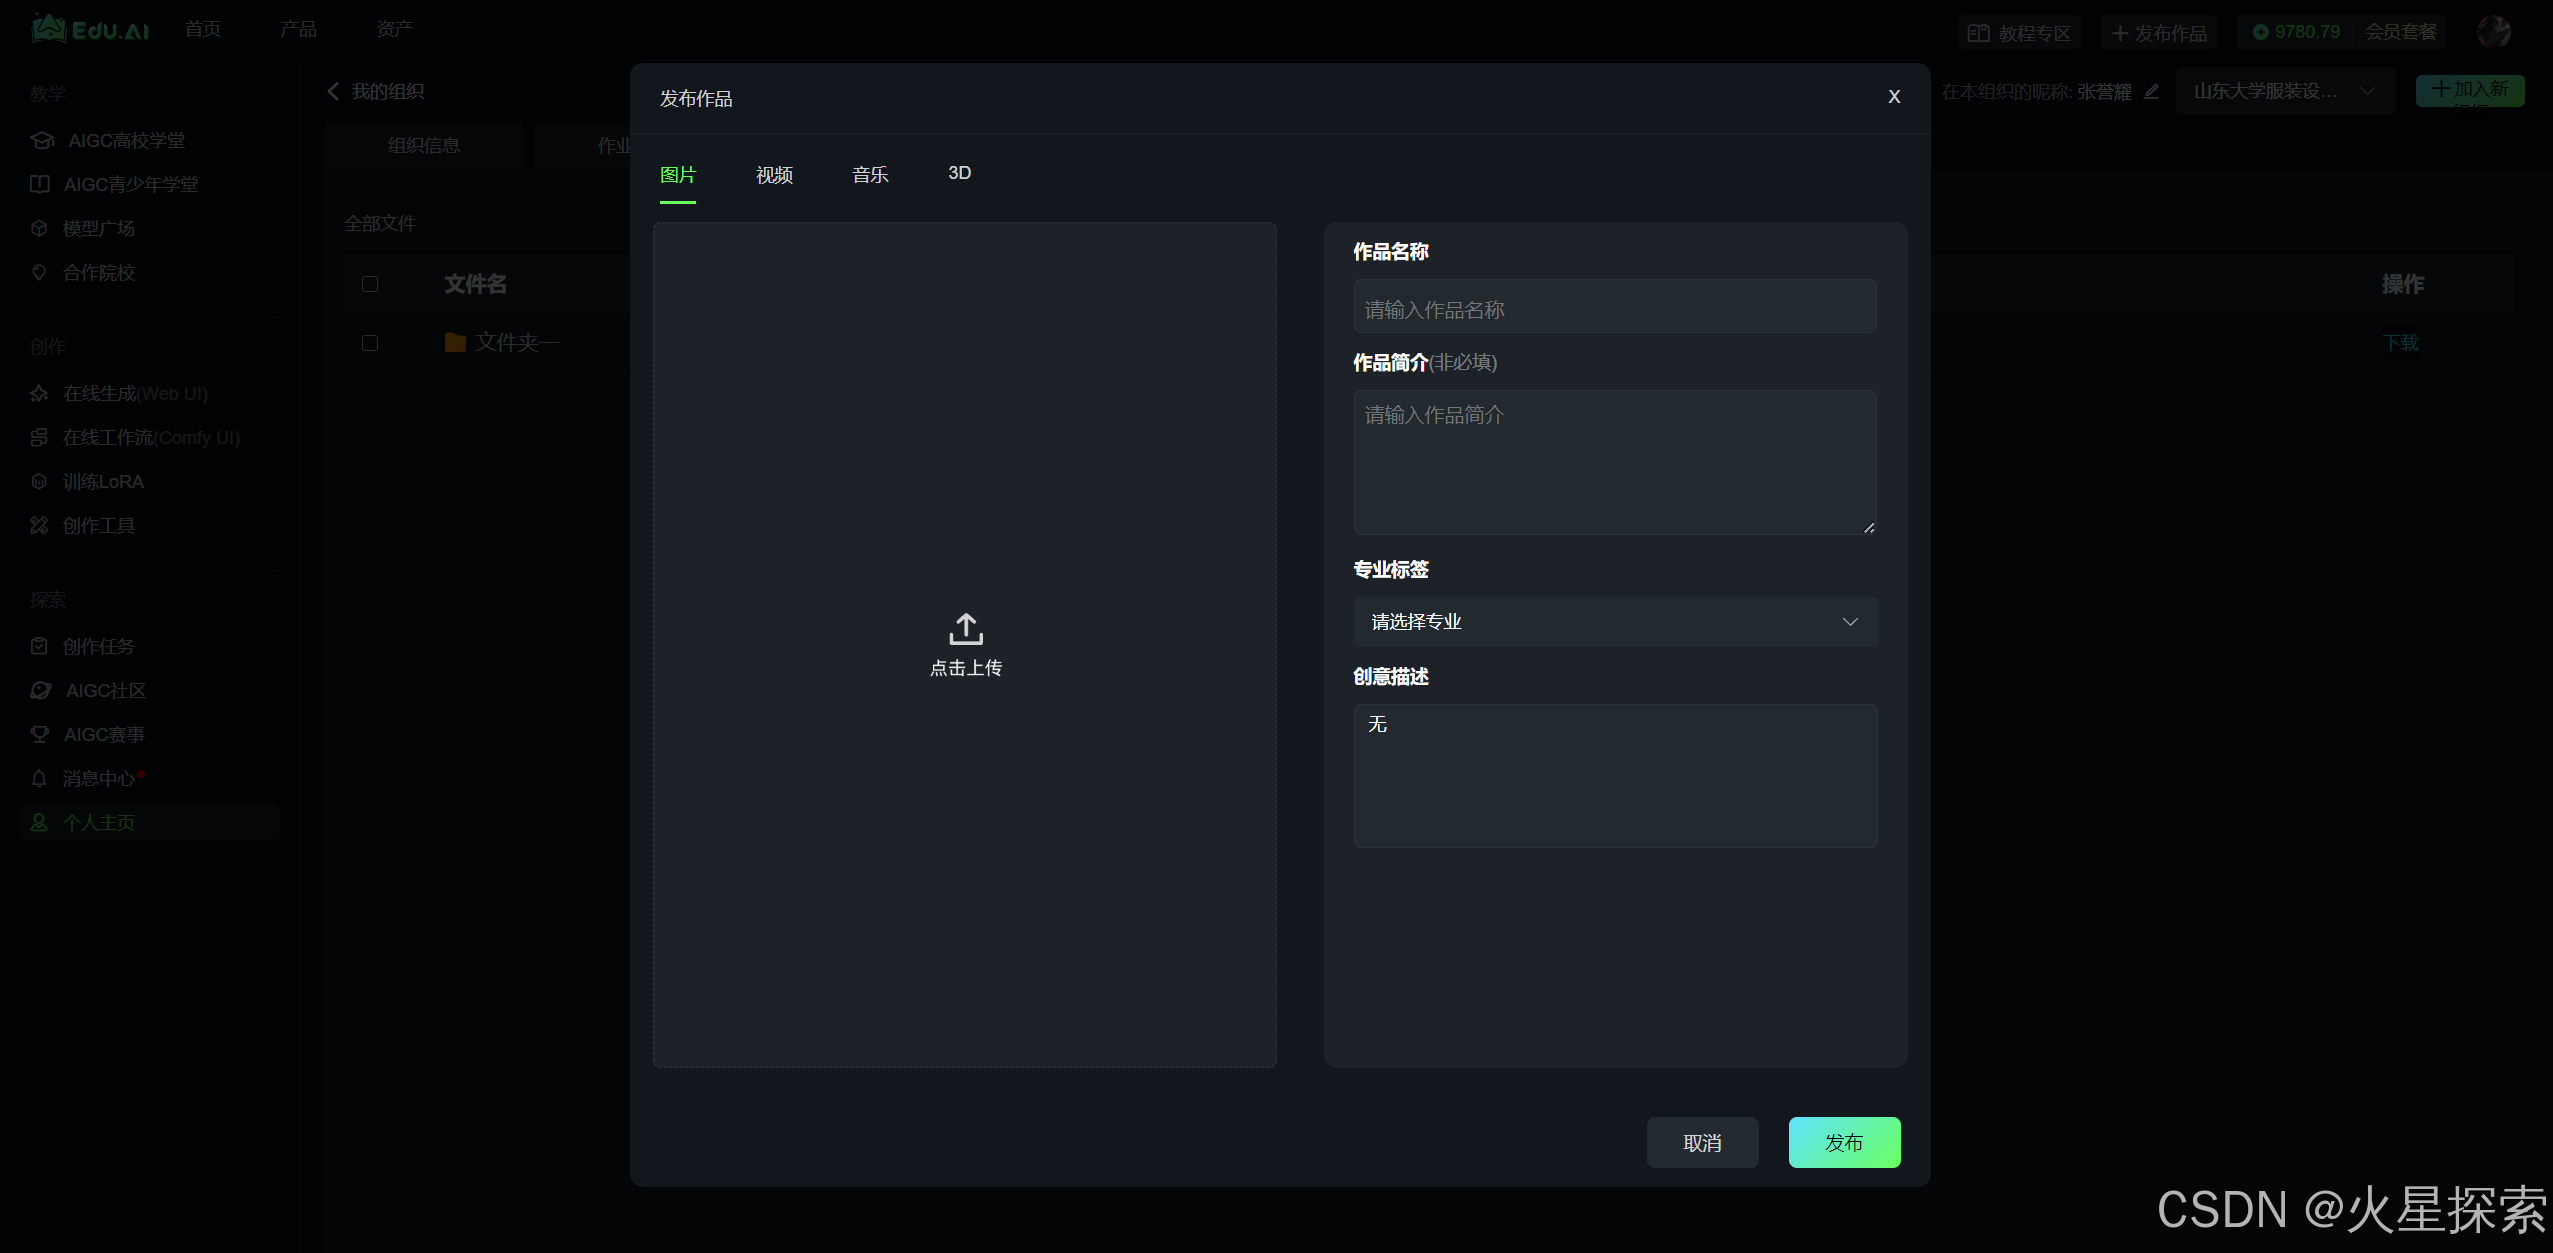Click the 作品简介 textarea resize handle
The image size is (2553, 1253).
pos(1868,527)
